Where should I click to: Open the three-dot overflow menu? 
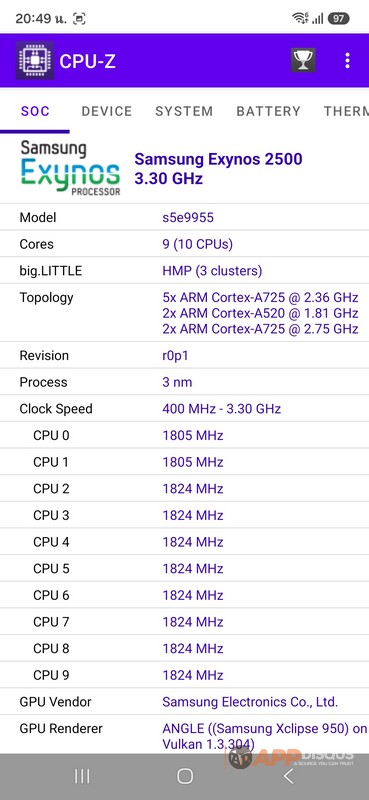click(347, 60)
